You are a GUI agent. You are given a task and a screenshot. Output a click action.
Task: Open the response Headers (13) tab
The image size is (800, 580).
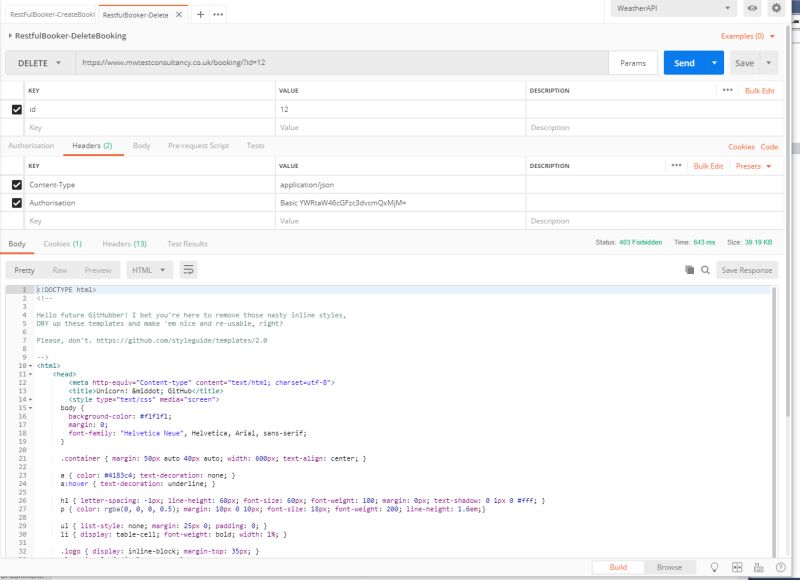[x=124, y=244]
